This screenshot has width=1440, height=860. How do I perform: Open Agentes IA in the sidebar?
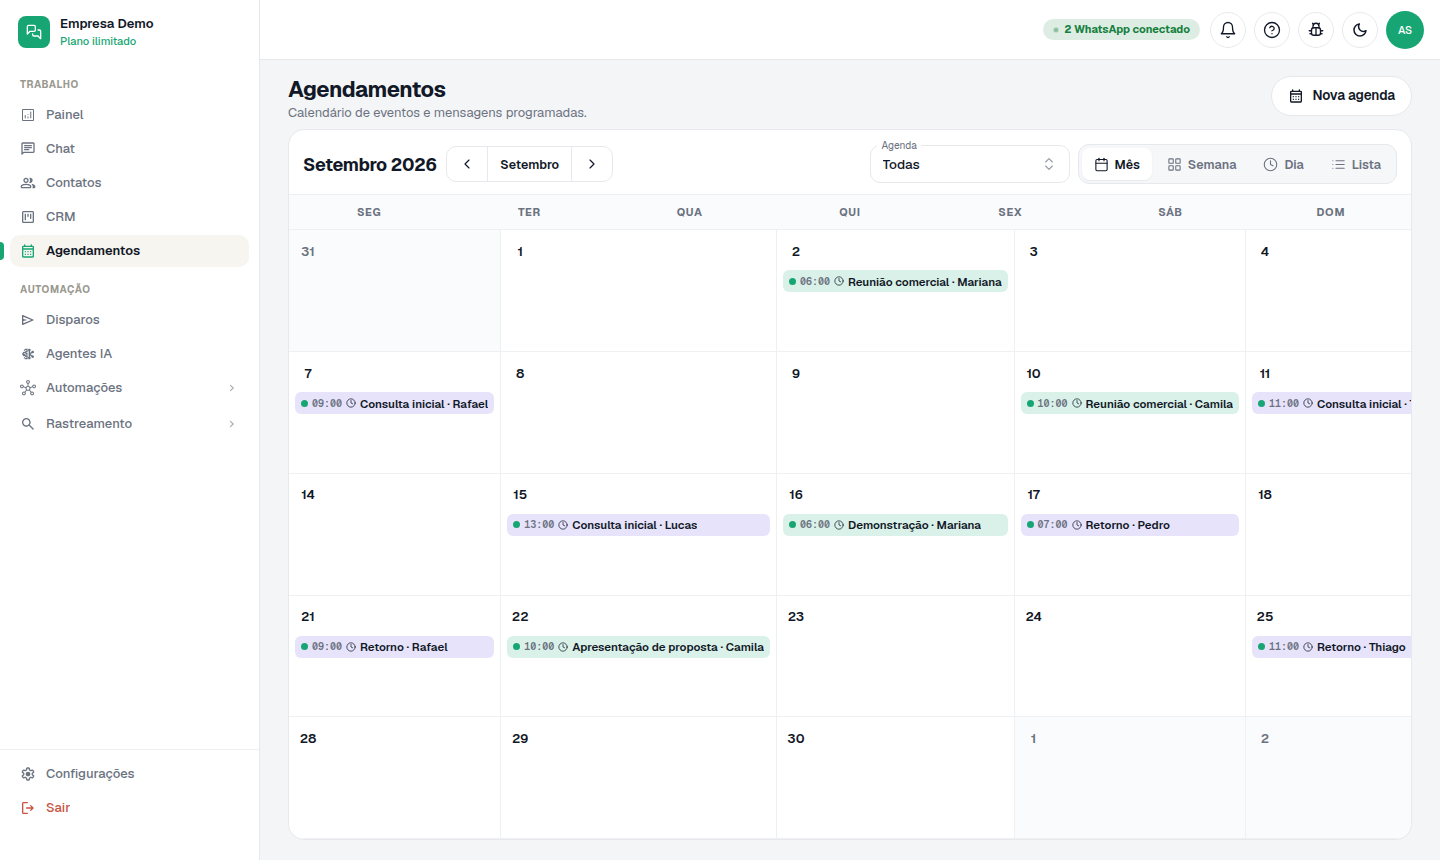click(x=130, y=354)
